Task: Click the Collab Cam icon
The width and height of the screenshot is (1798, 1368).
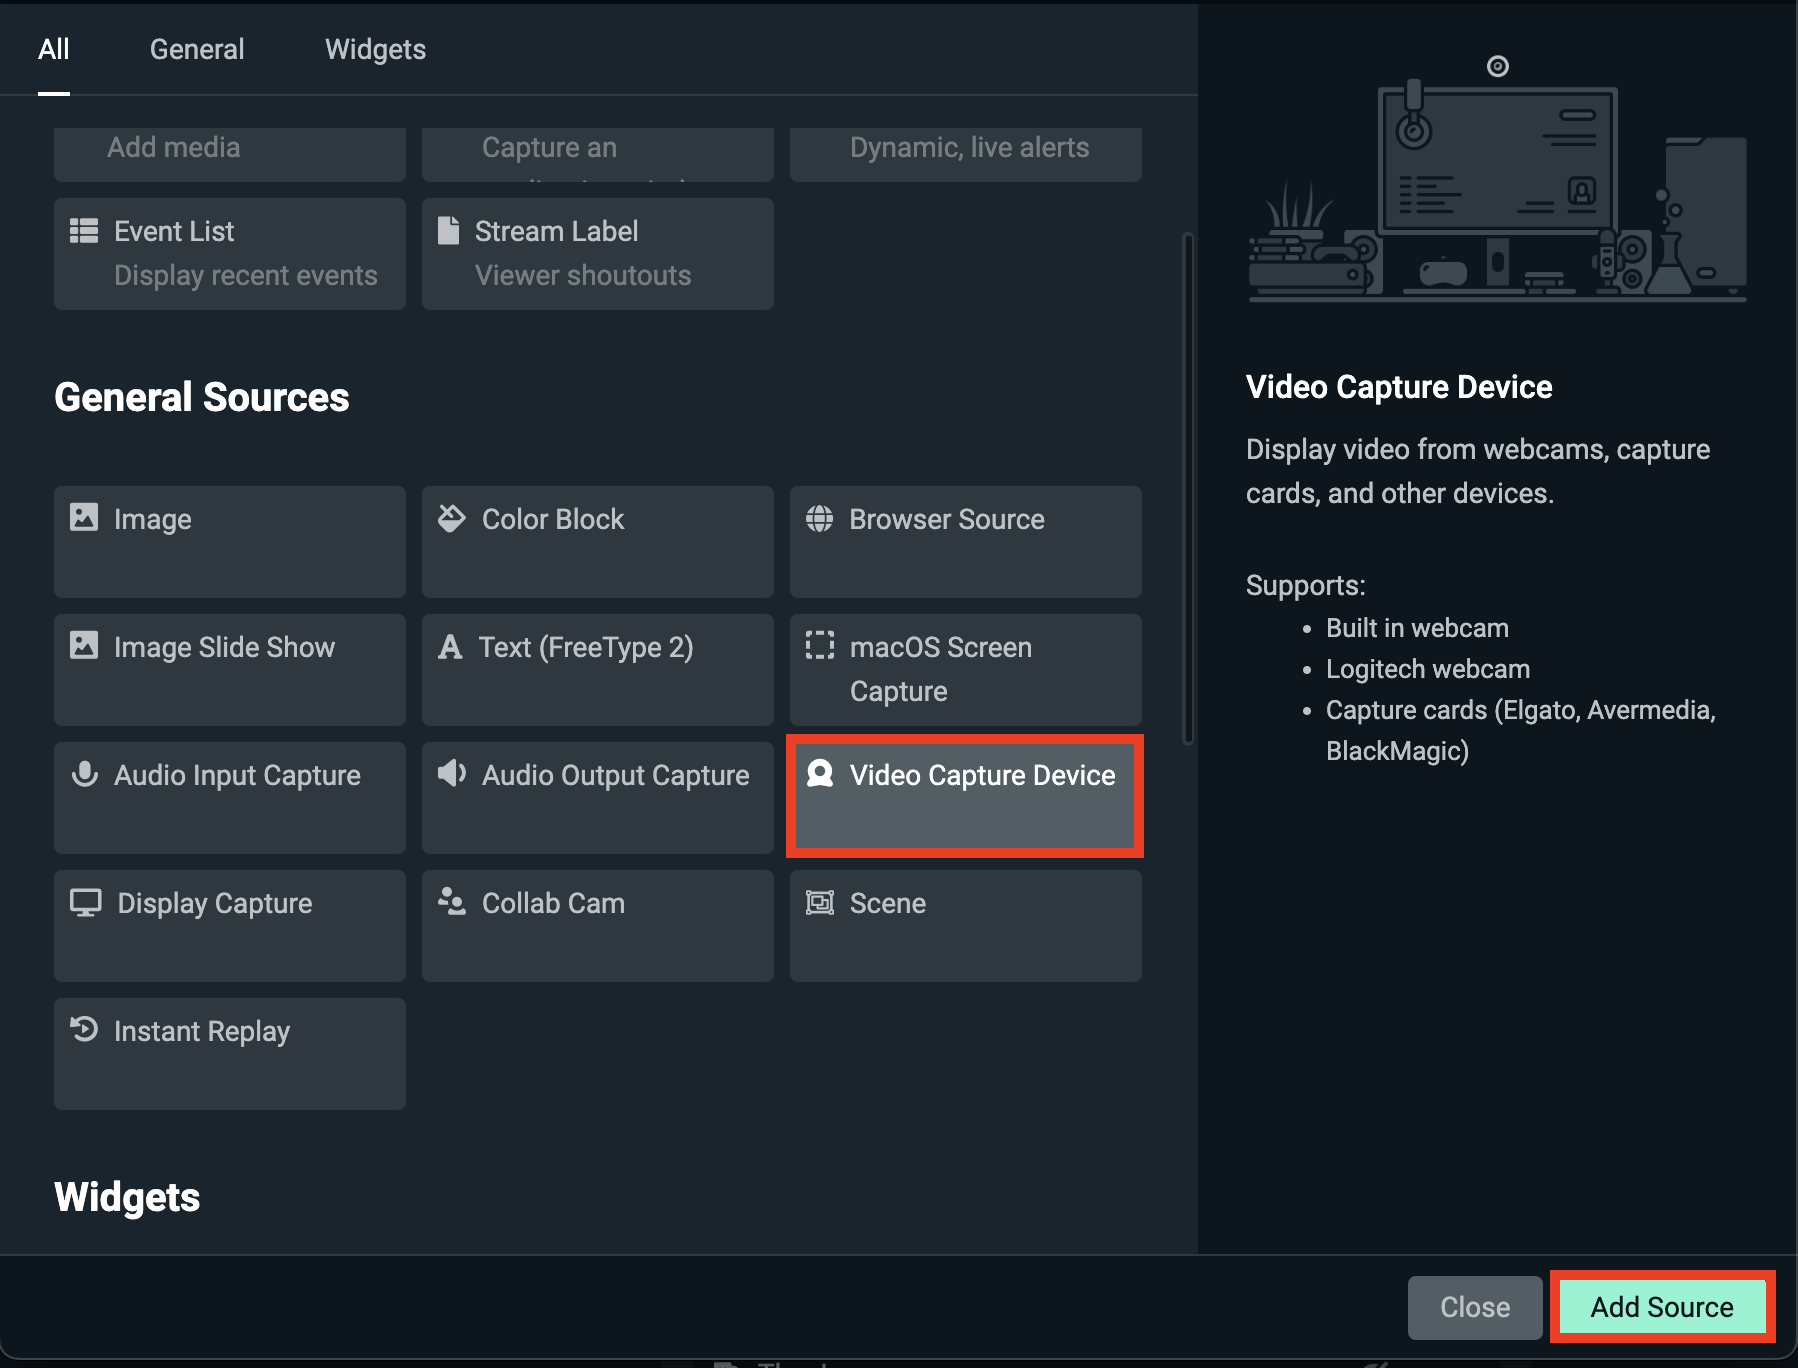Action: coord(452,902)
